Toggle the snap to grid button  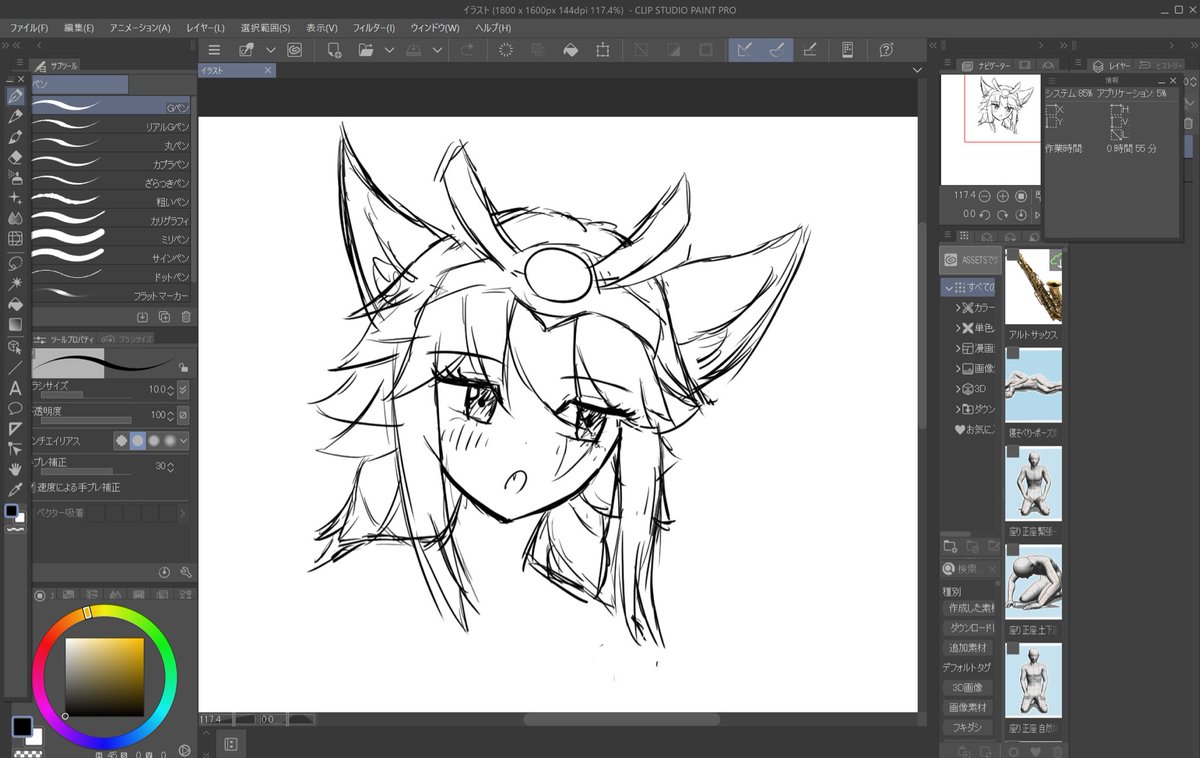click(x=810, y=50)
